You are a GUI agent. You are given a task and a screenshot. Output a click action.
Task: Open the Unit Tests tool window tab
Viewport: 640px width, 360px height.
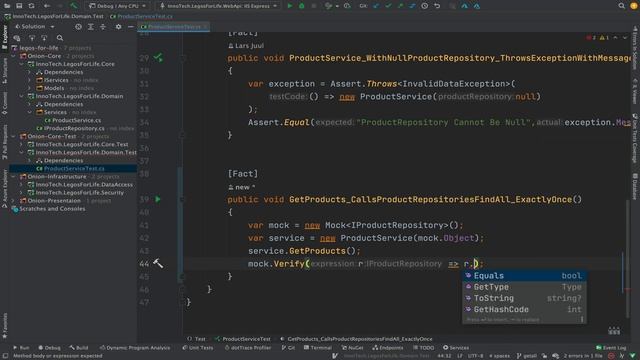point(198,348)
